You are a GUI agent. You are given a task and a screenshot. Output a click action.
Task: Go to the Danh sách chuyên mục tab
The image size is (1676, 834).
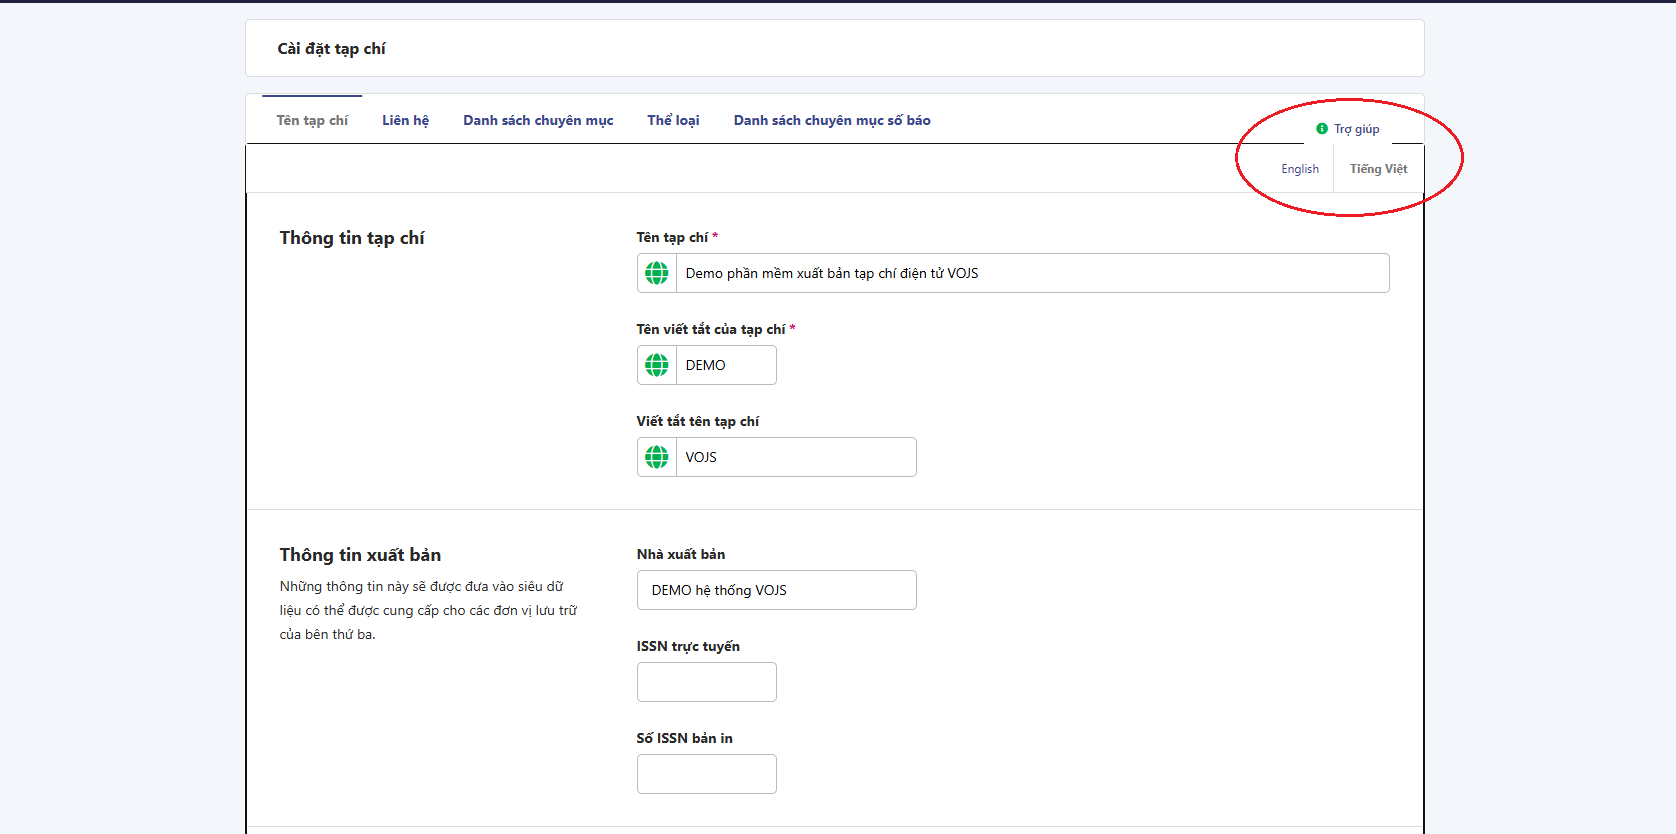pyautogui.click(x=538, y=120)
